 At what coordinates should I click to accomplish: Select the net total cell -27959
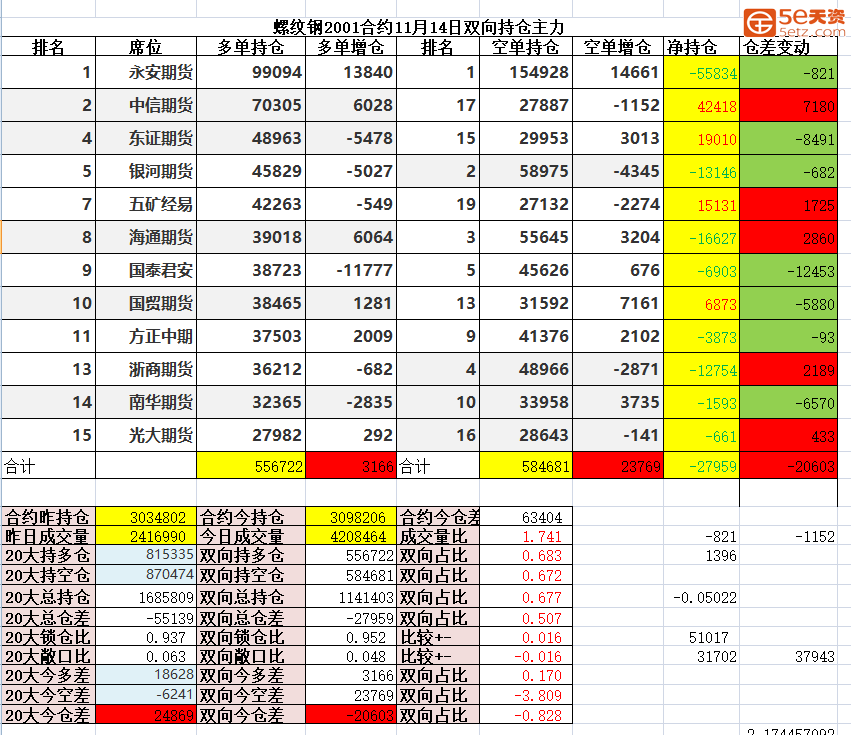(x=702, y=466)
